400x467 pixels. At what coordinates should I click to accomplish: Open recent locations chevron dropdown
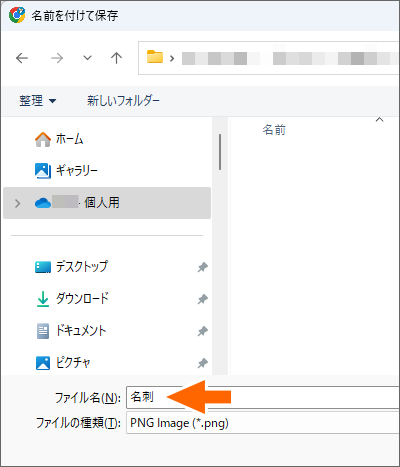[87, 58]
